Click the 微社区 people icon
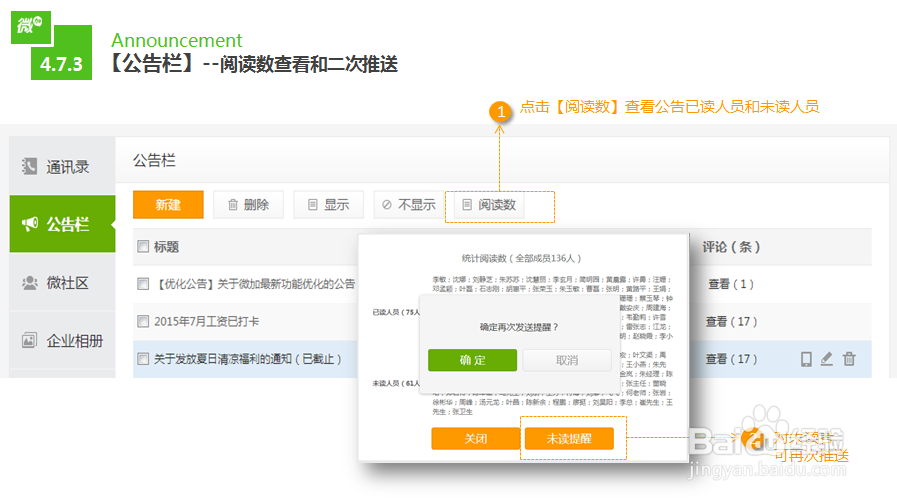 coord(30,283)
